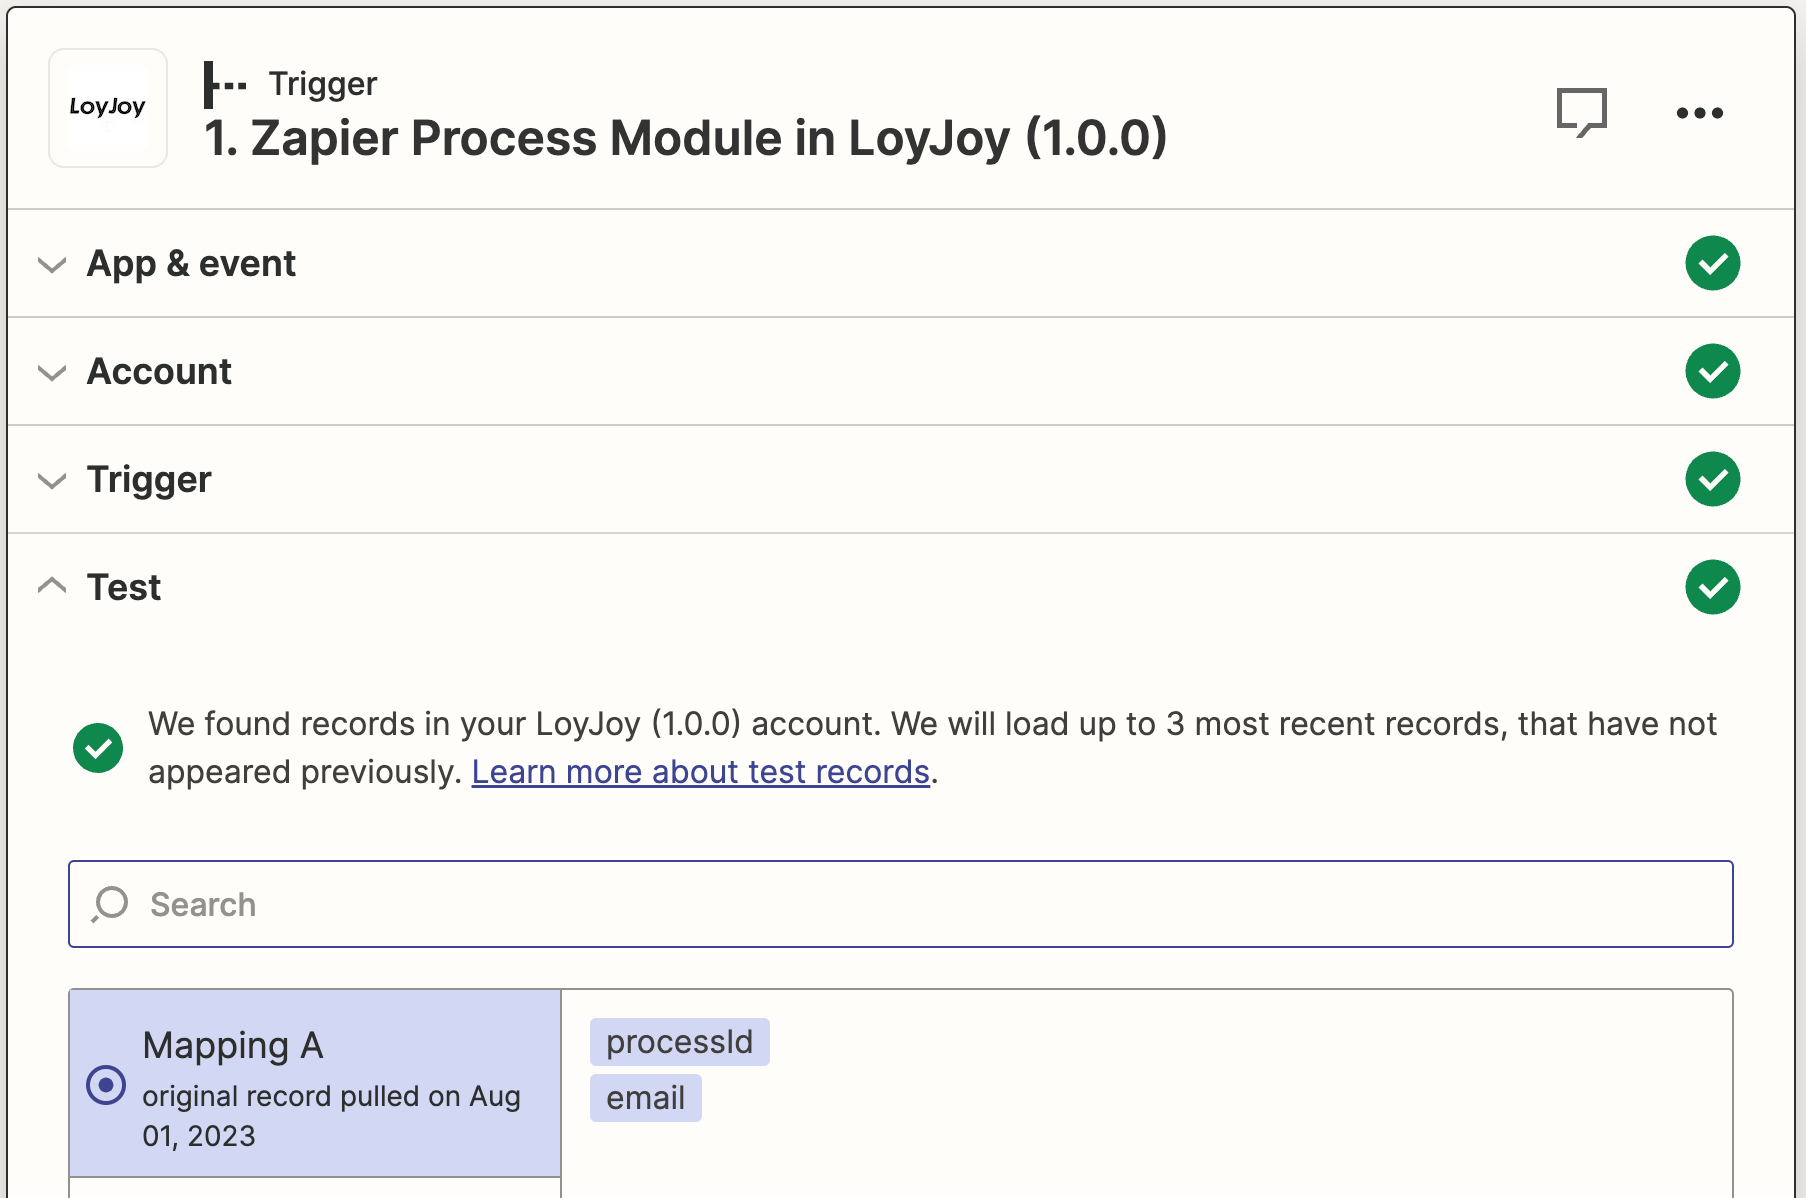Expand the App & event section chevron

pos(52,265)
